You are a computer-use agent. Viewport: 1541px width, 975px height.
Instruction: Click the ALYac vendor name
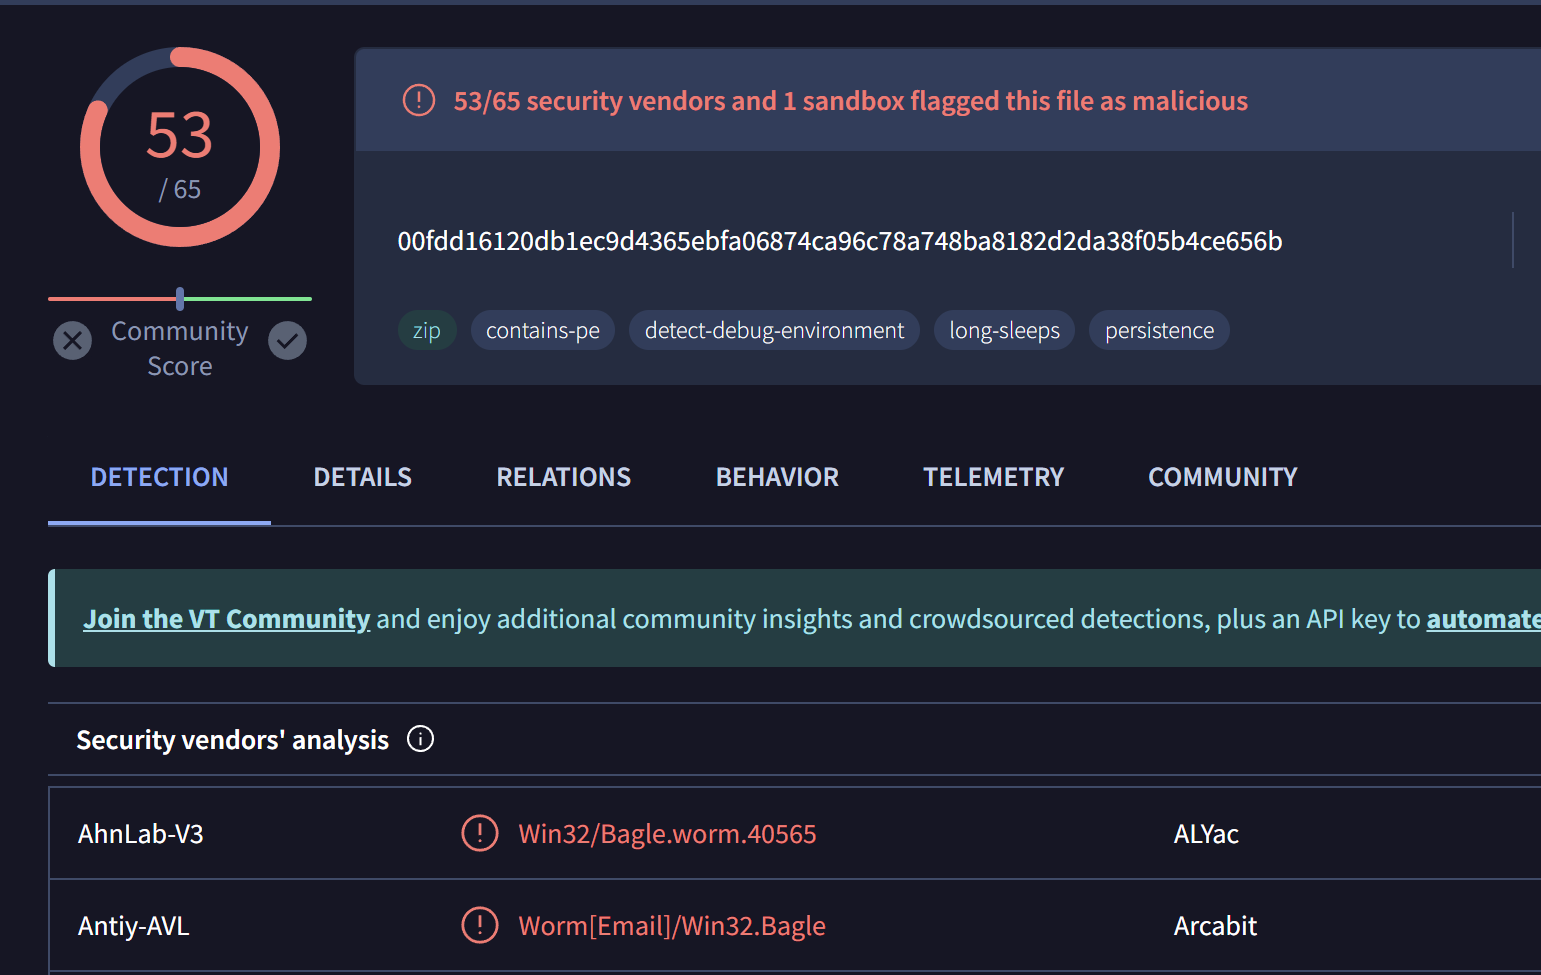coord(1206,834)
